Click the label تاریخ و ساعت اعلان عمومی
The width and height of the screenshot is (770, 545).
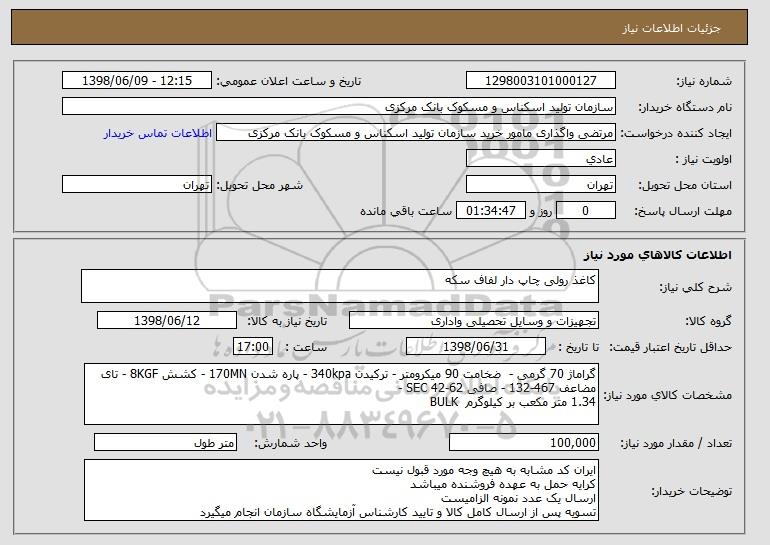point(289,81)
